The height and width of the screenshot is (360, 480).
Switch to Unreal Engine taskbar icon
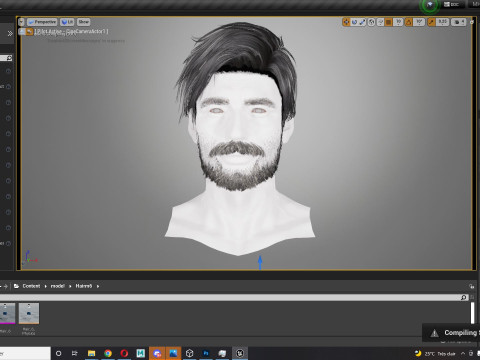(x=240, y=353)
